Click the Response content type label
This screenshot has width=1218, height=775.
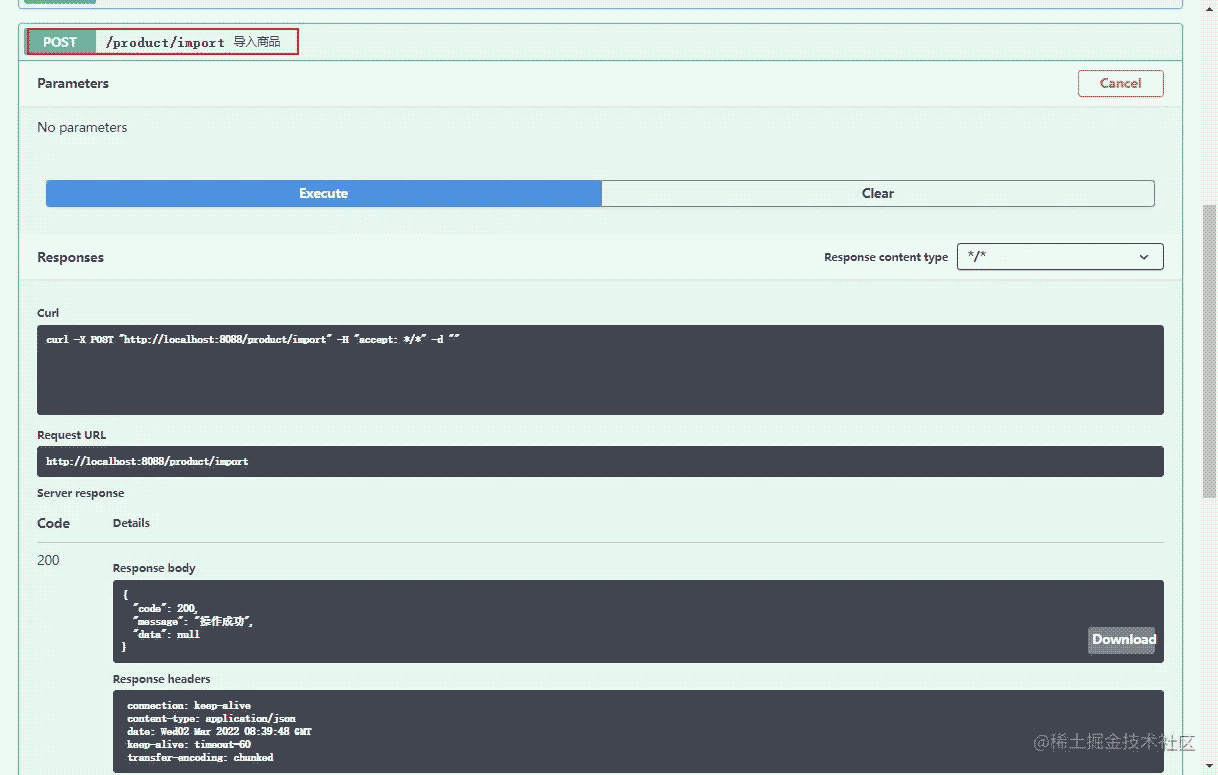885,257
